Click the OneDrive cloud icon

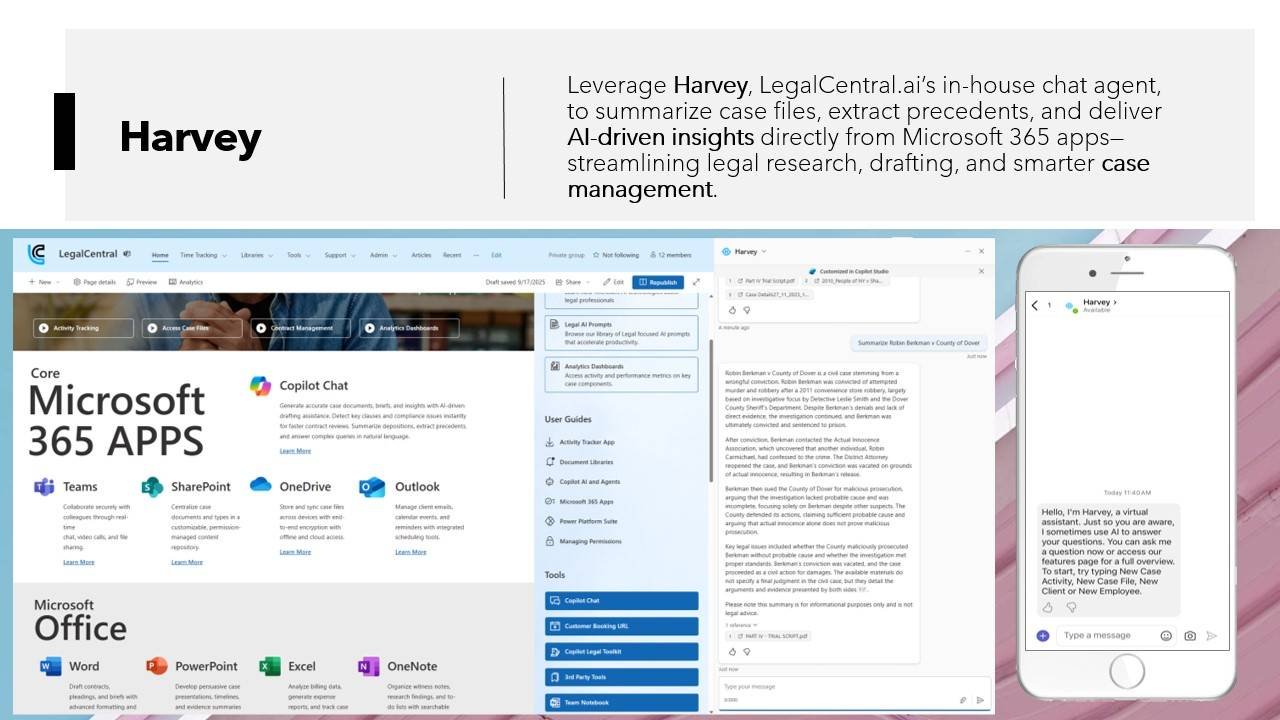pos(260,485)
